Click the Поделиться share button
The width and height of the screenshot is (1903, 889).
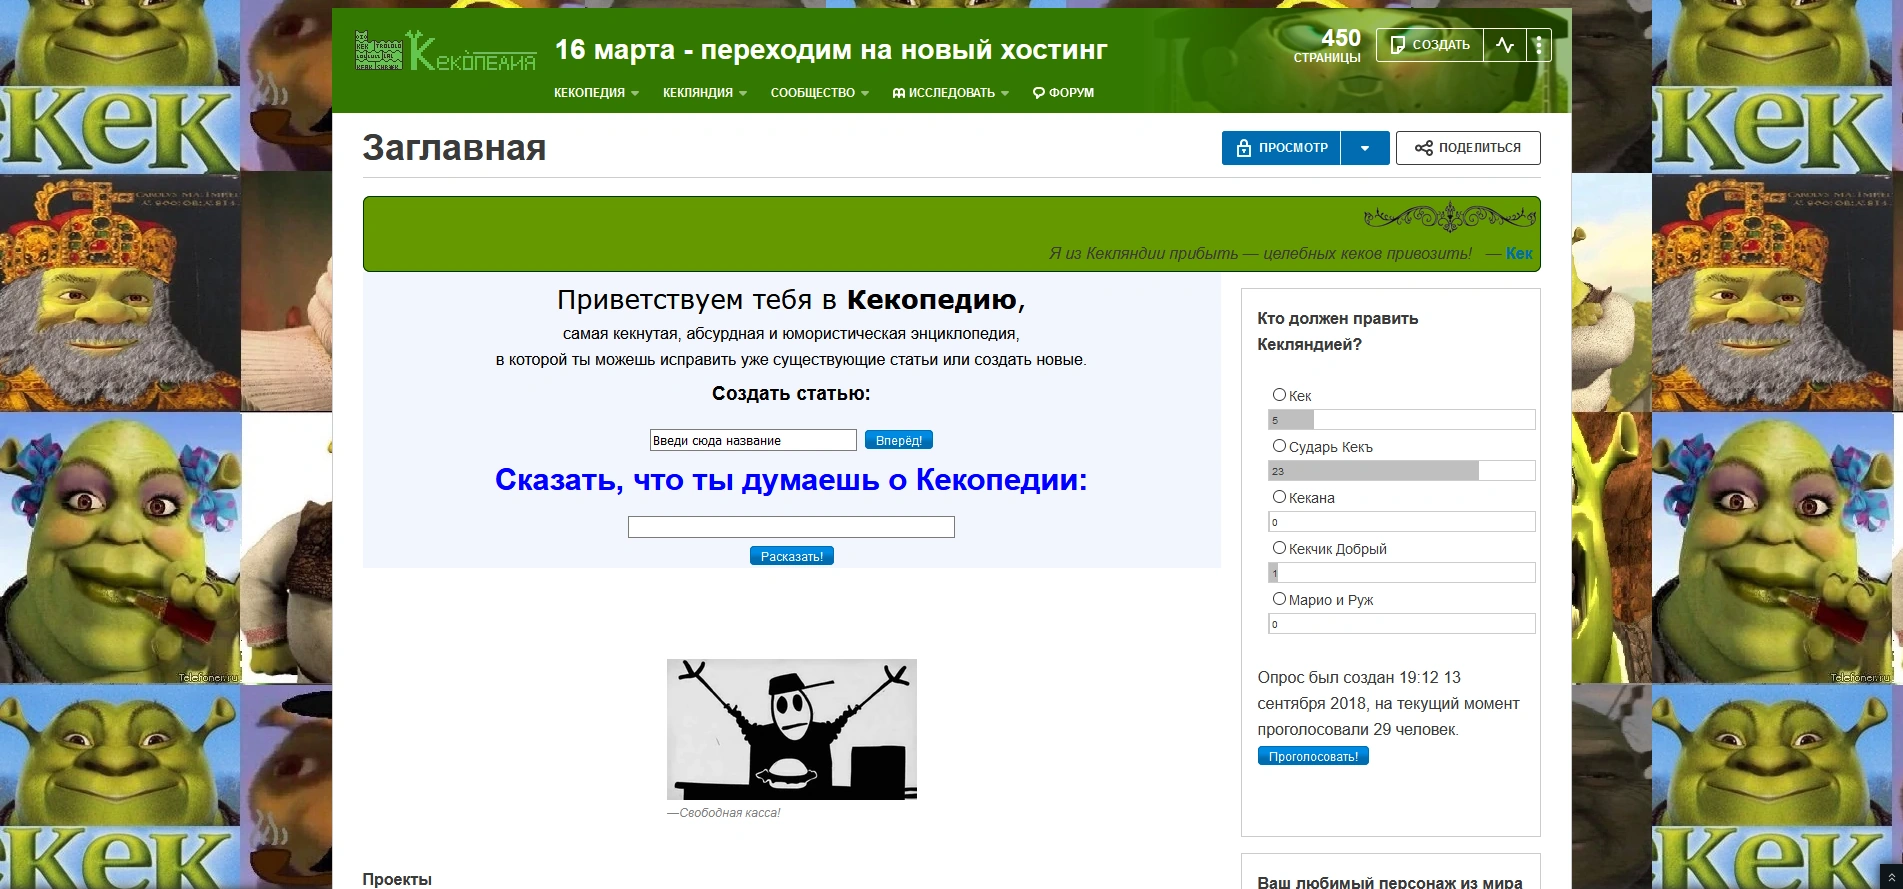(x=1468, y=148)
